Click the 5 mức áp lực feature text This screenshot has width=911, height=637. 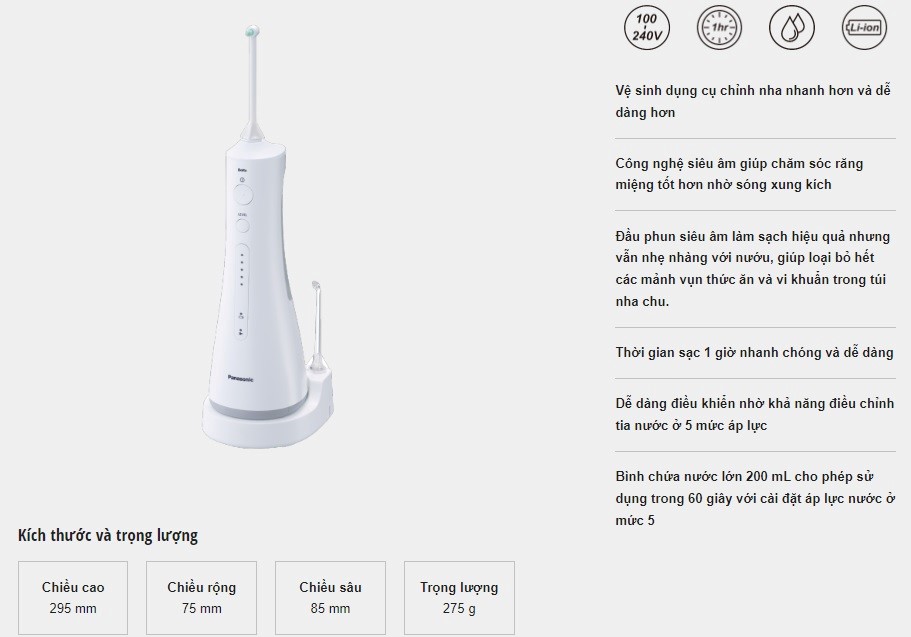coord(755,414)
